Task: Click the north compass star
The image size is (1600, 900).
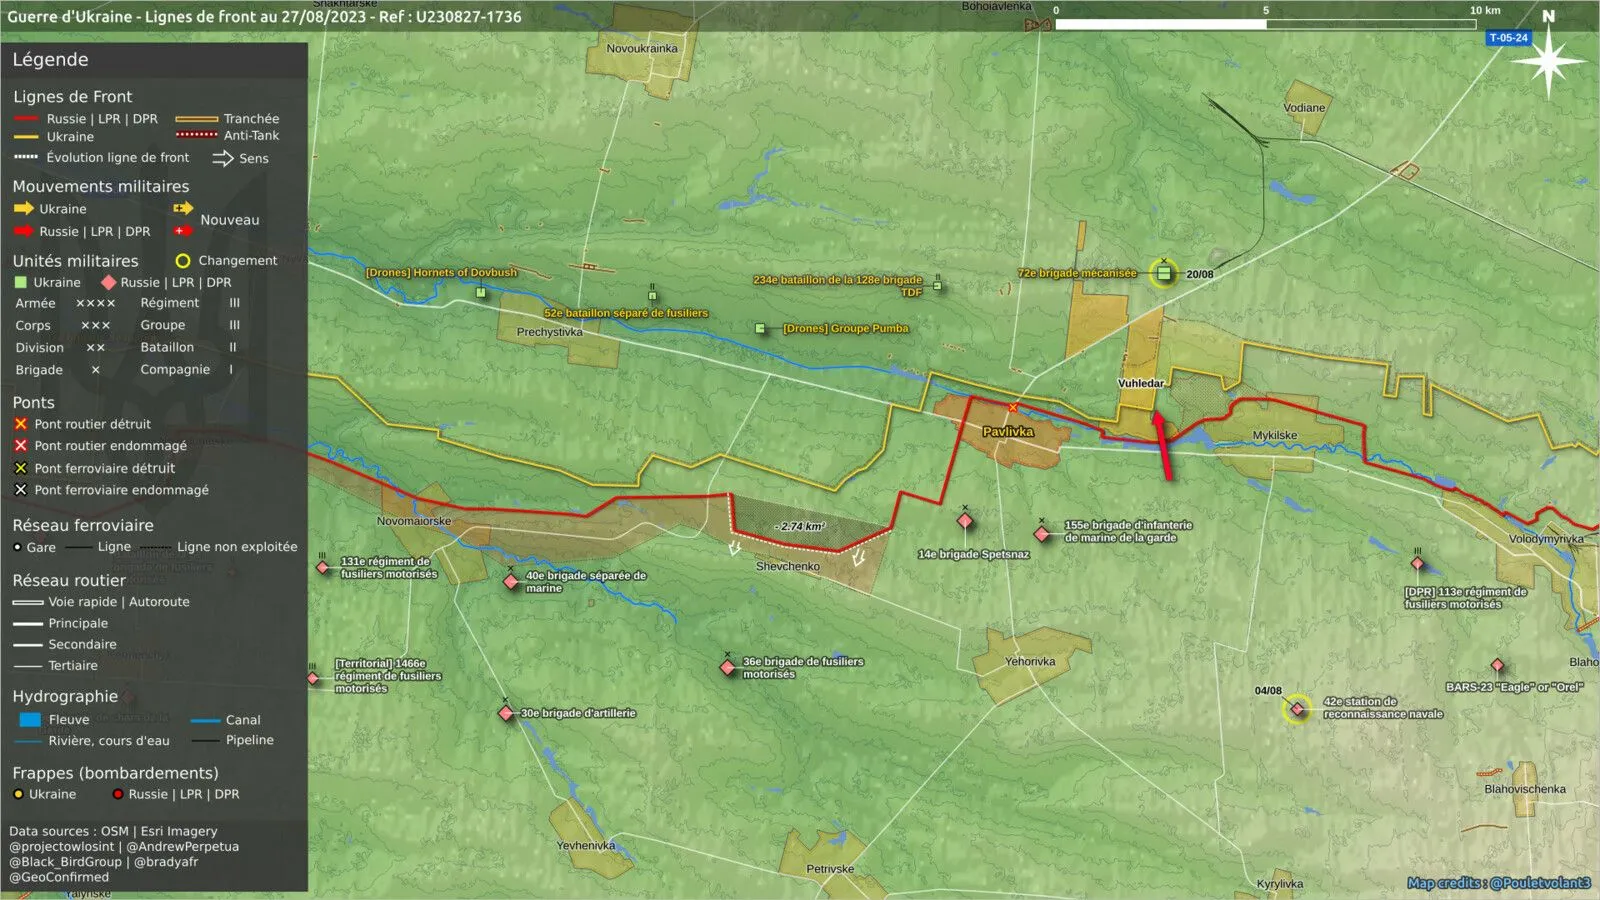Action: [1548, 62]
